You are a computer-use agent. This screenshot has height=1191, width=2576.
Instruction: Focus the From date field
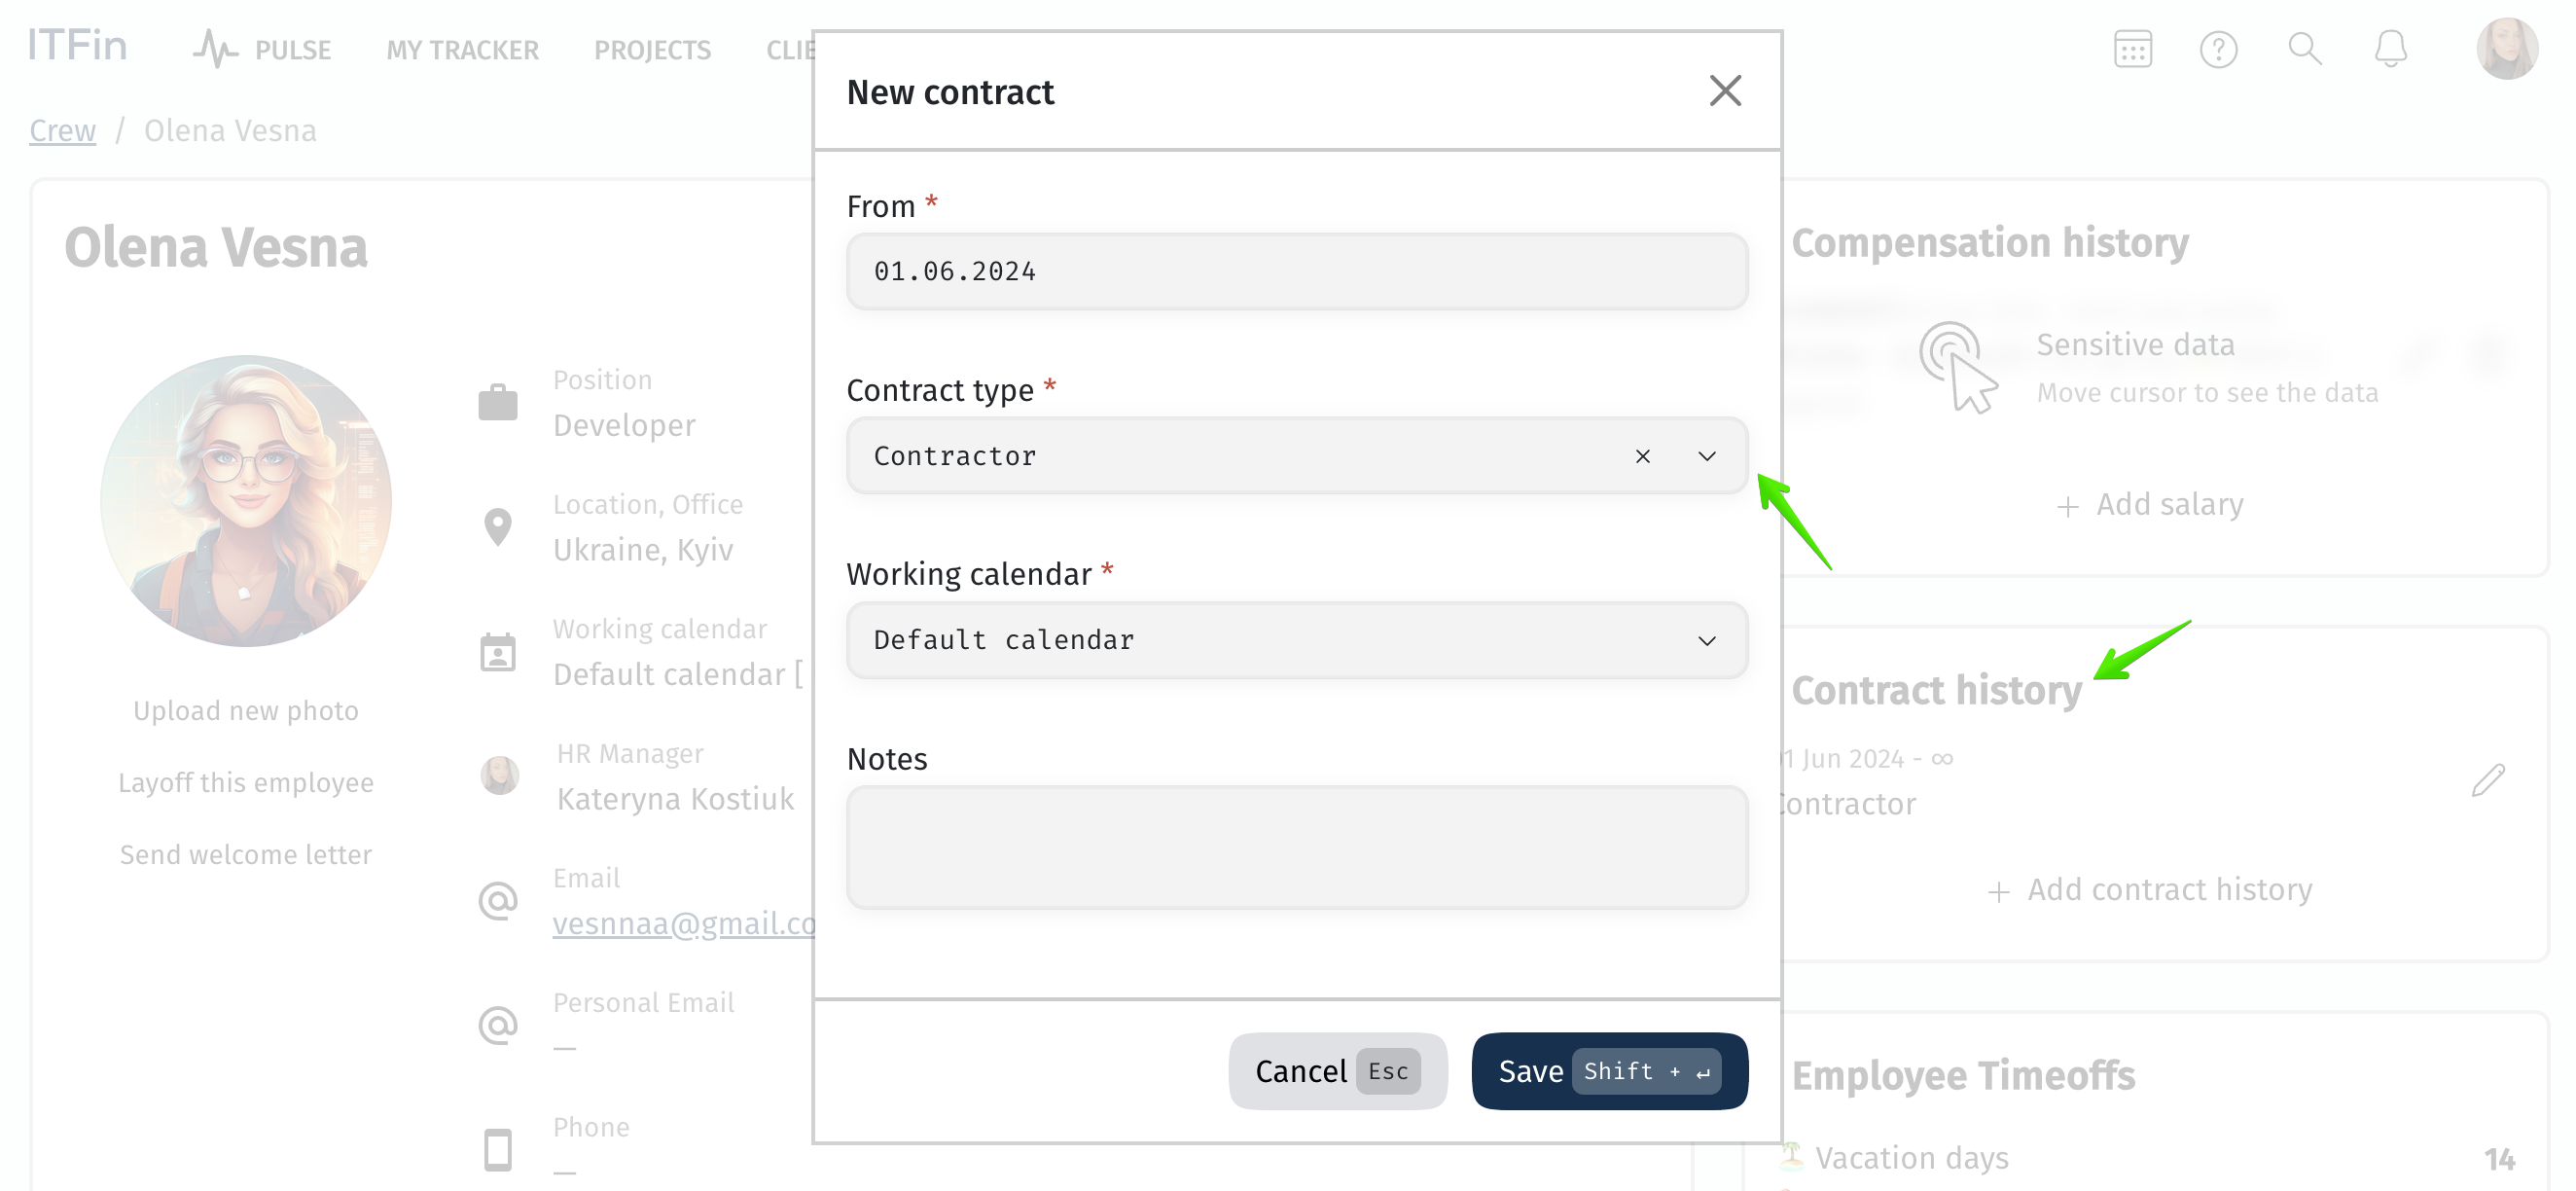[x=1296, y=271]
